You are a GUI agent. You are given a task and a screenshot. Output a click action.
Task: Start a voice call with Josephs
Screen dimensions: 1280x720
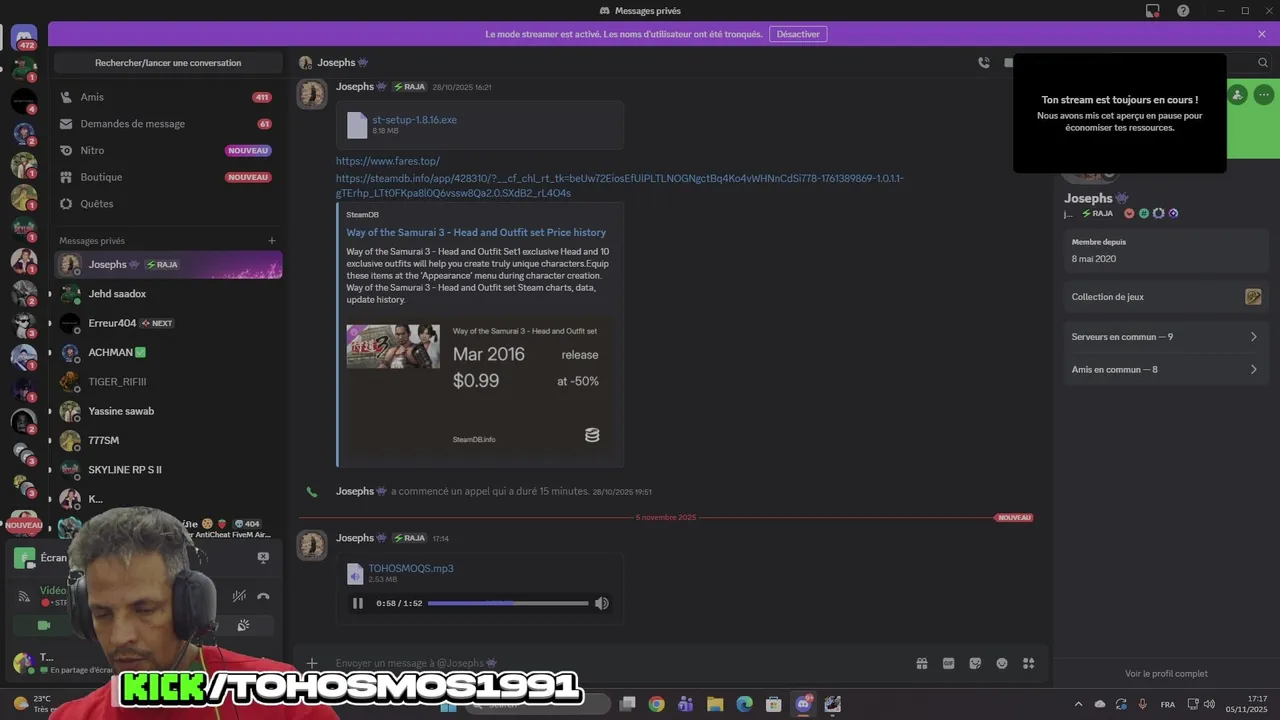click(x=984, y=62)
